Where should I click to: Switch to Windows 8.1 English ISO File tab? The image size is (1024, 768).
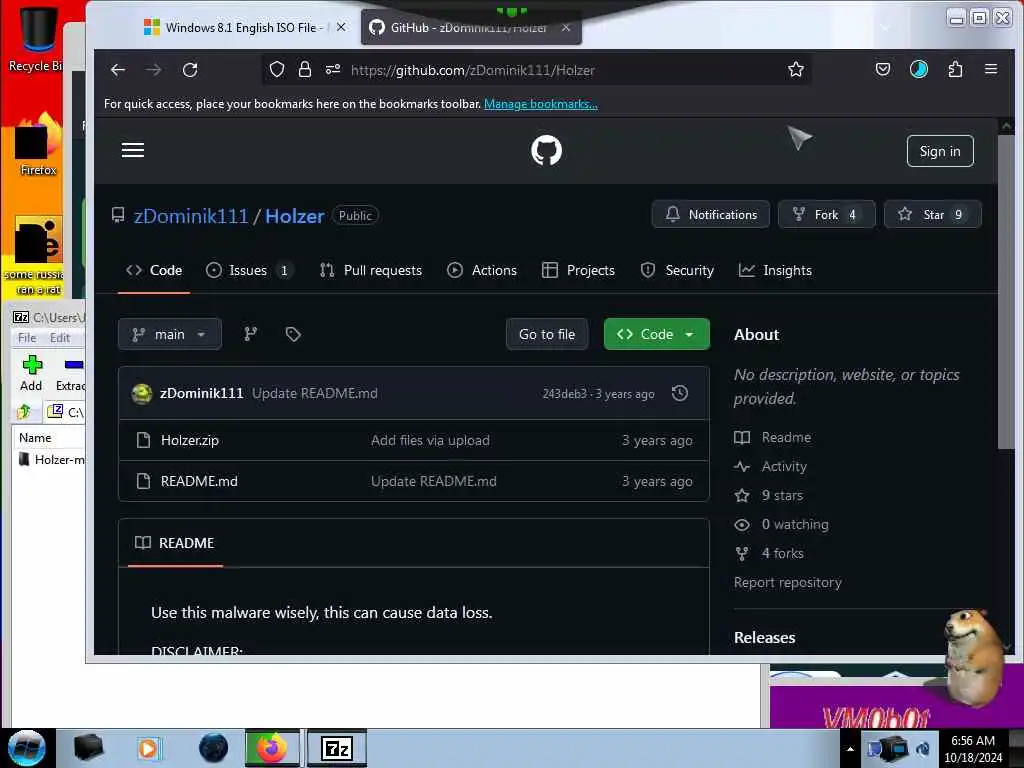click(244, 27)
